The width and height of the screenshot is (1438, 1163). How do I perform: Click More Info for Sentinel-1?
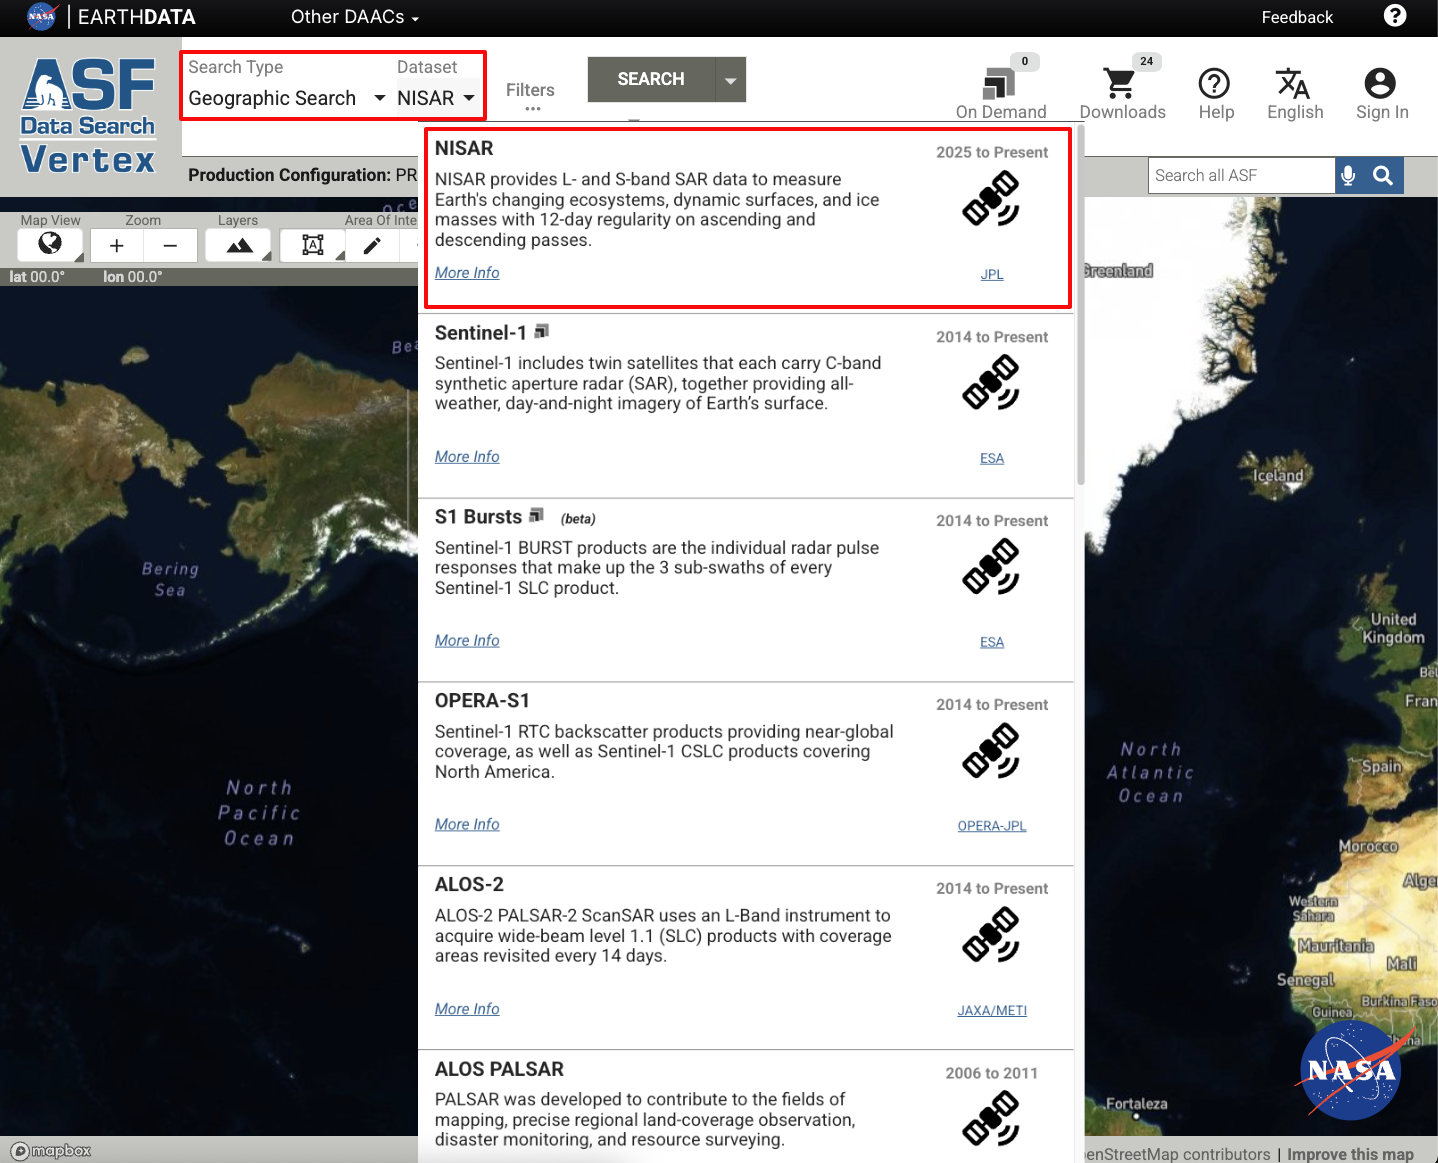466,456
